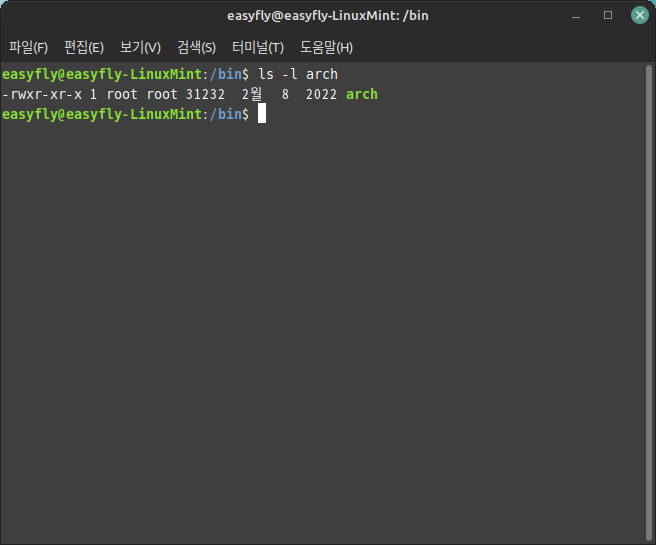The image size is (656, 545).
Task: Open the 터미널(T) menu
Action: [x=258, y=47]
